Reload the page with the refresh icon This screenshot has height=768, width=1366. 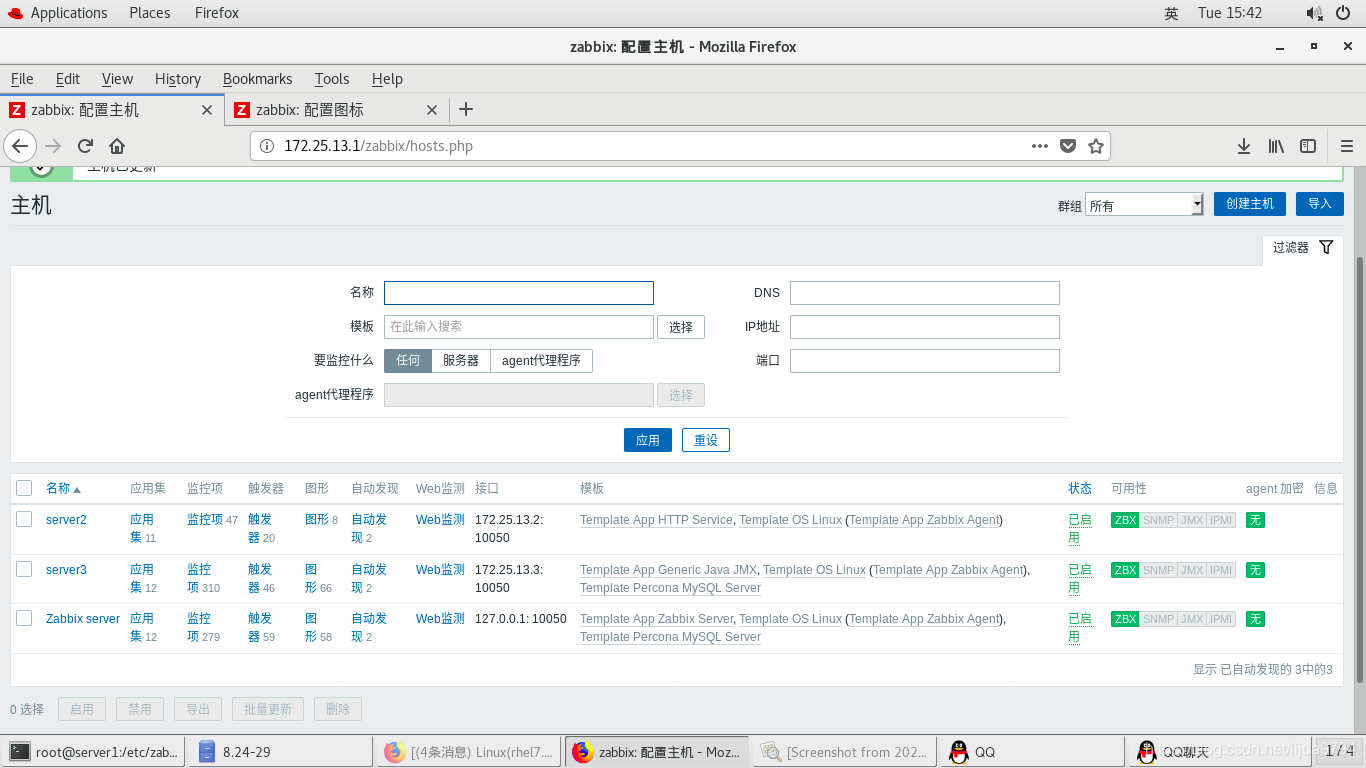click(85, 146)
